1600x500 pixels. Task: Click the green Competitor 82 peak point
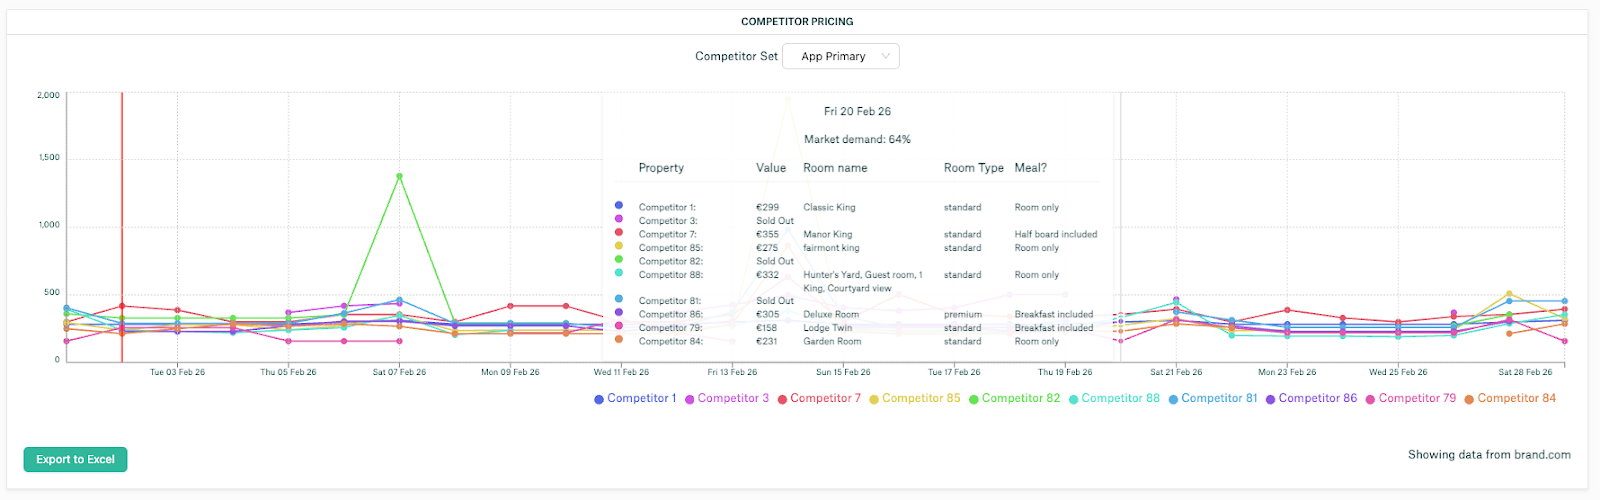coord(399,176)
